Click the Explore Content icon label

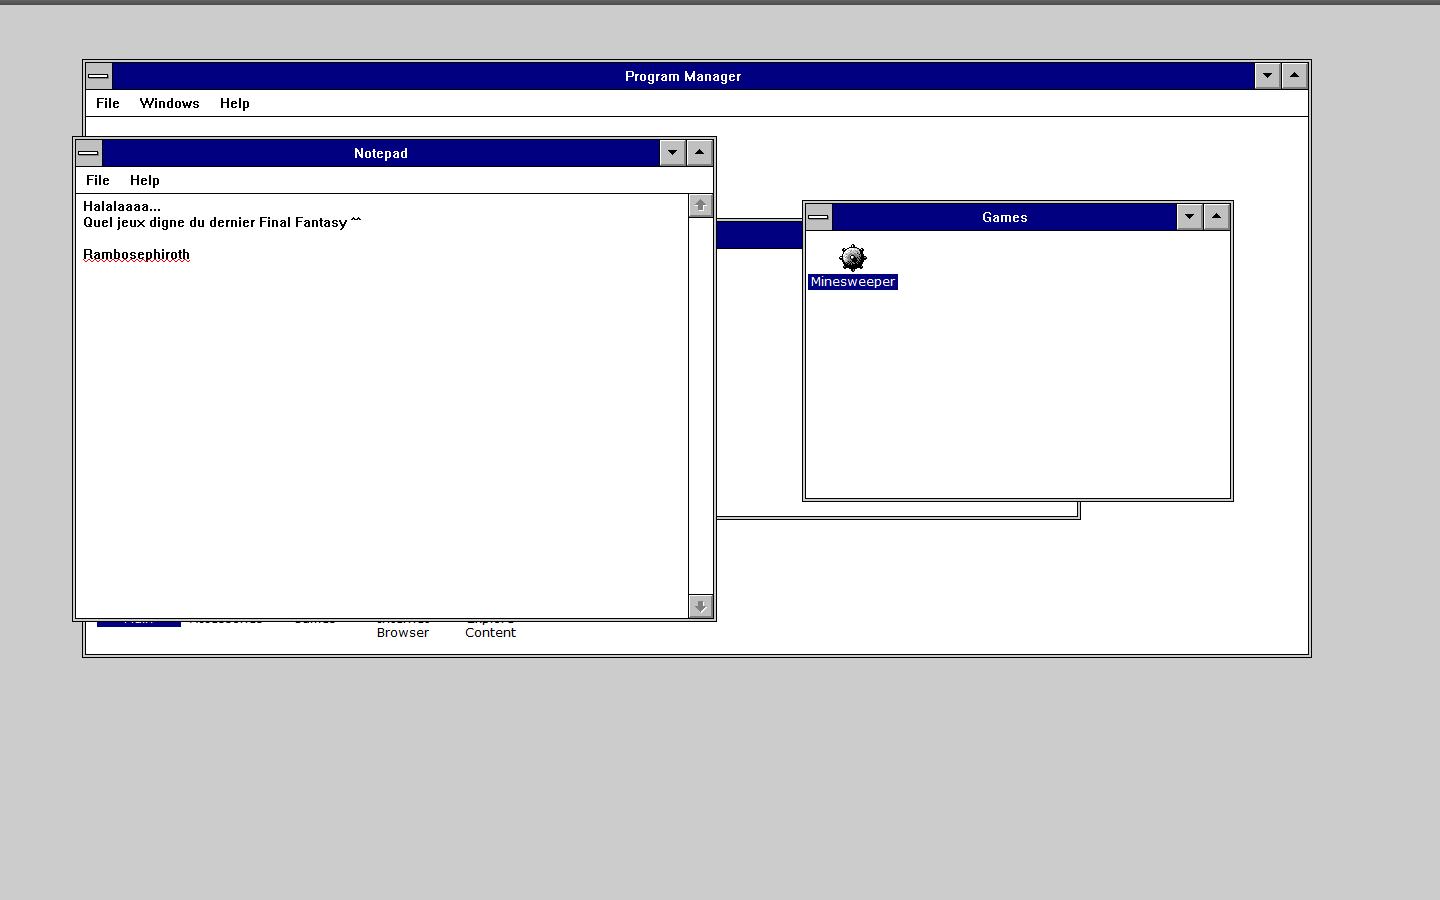[x=490, y=631]
